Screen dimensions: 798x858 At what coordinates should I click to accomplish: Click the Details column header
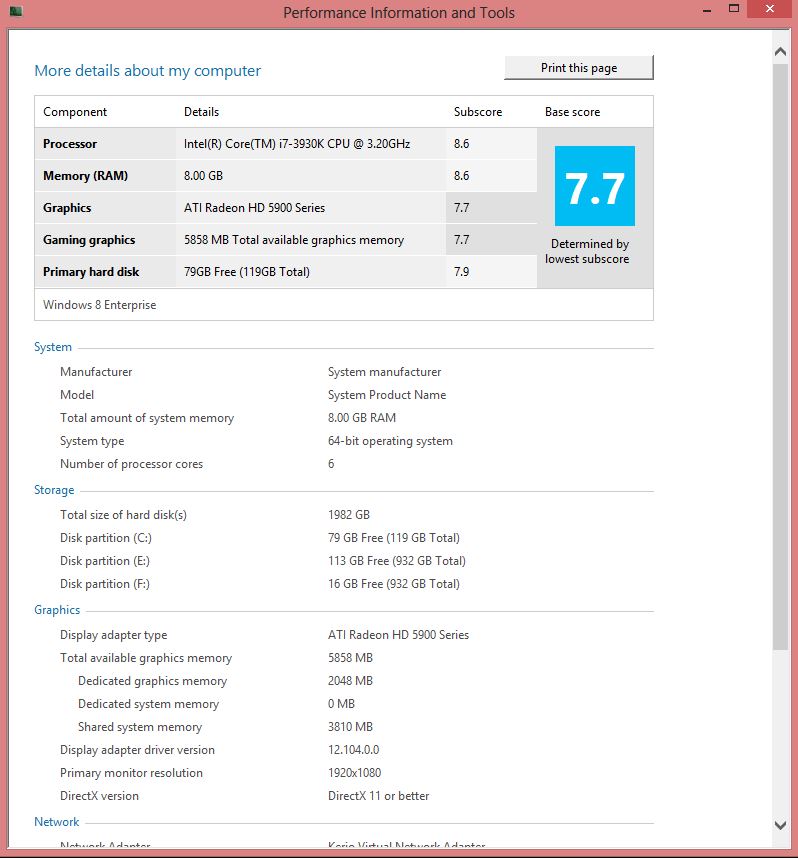[201, 112]
